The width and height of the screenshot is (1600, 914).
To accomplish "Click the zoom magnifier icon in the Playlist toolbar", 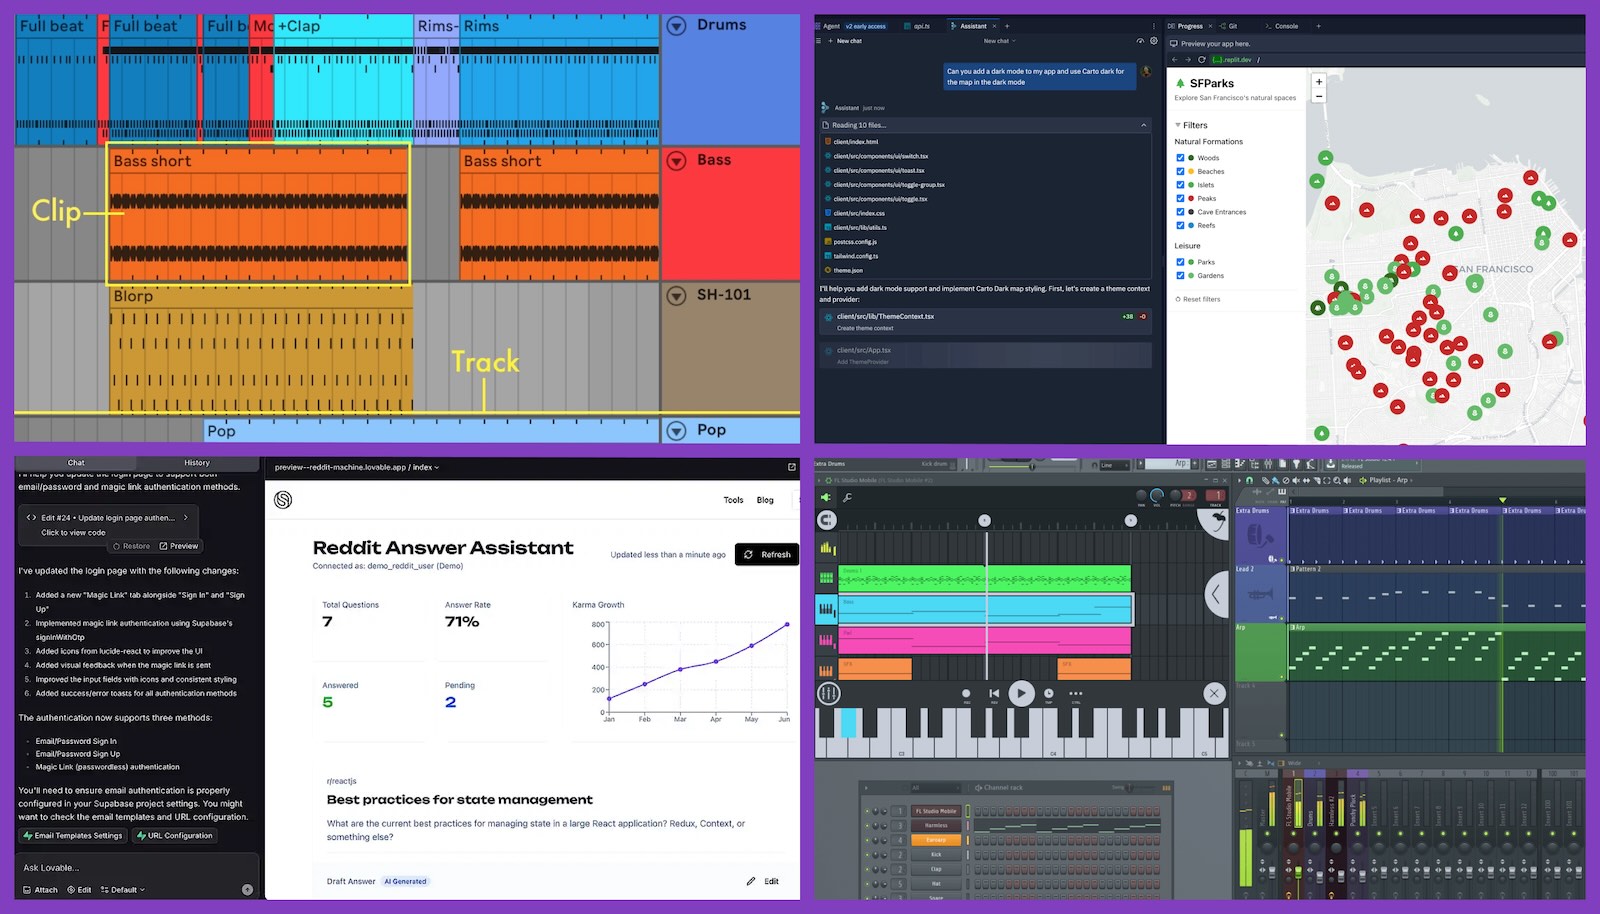I will tap(1337, 480).
